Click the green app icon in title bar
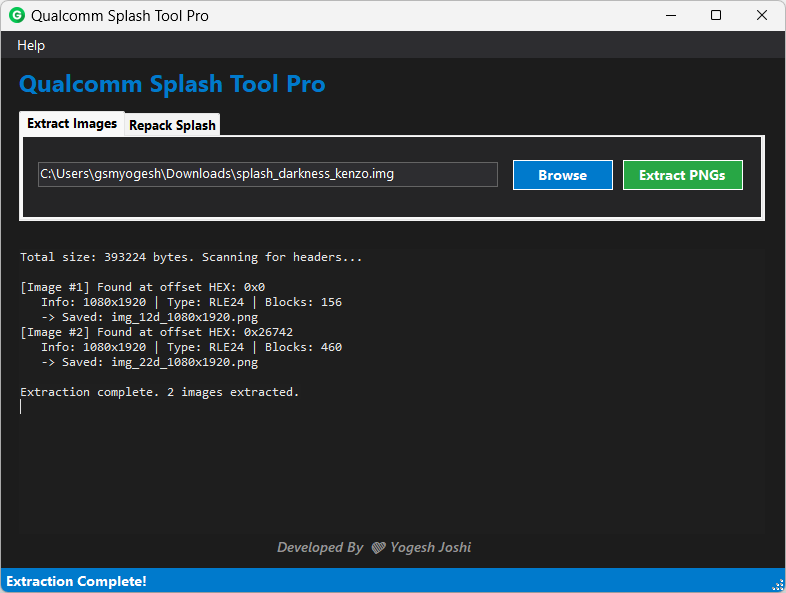Viewport: 786px width, 593px height. pyautogui.click(x=17, y=16)
